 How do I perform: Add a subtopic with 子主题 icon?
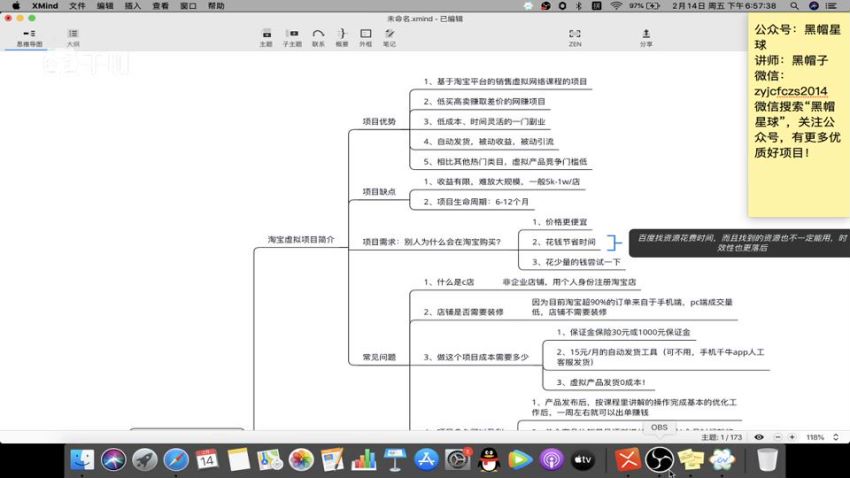[292, 36]
